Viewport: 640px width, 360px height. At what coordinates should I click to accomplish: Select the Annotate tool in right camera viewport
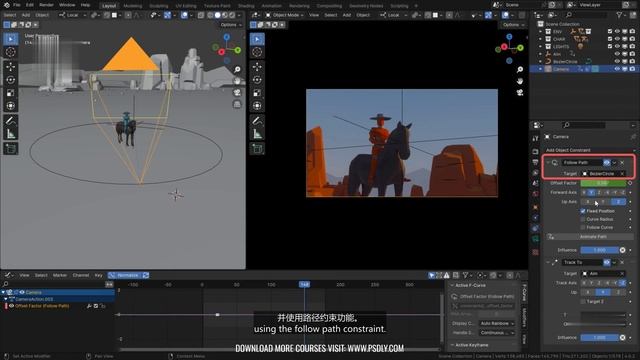pos(257,120)
